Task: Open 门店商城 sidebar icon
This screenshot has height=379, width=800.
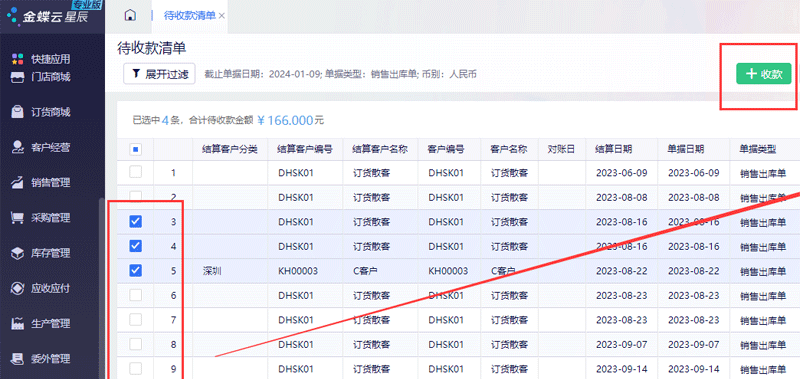Action: click(18, 78)
